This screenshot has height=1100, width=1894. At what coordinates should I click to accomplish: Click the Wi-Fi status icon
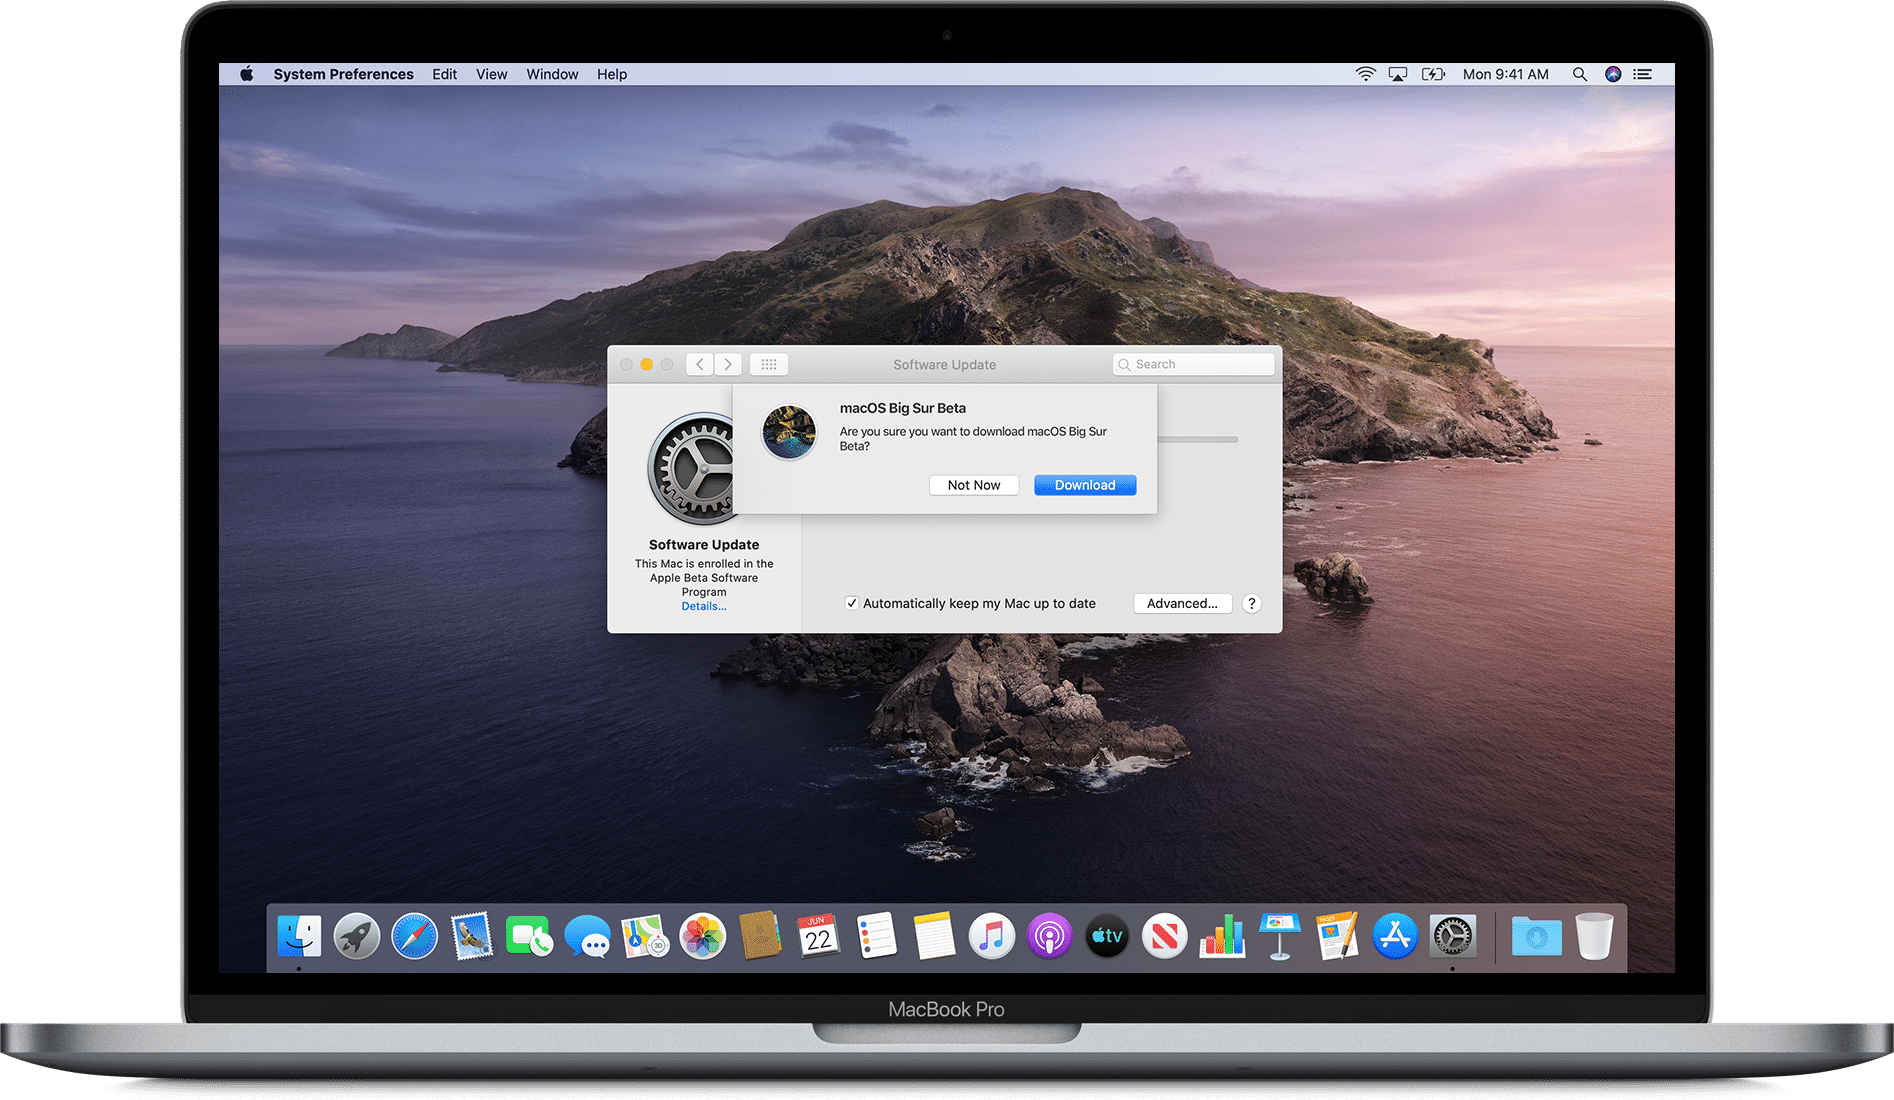(x=1365, y=74)
